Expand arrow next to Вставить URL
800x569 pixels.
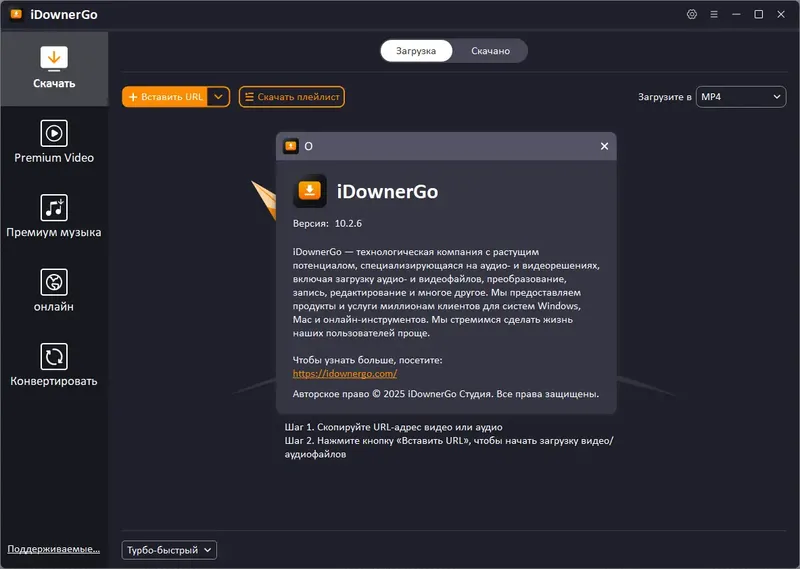coord(218,97)
